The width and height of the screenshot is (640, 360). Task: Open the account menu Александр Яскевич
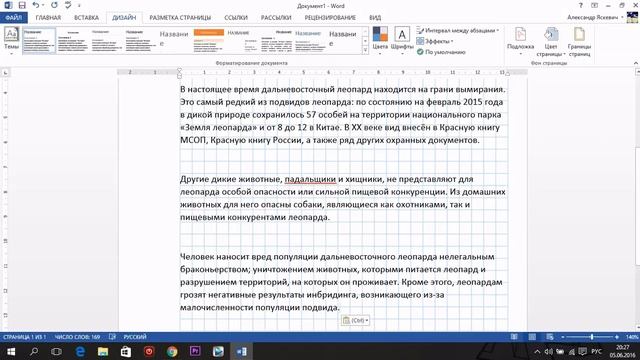pos(595,18)
